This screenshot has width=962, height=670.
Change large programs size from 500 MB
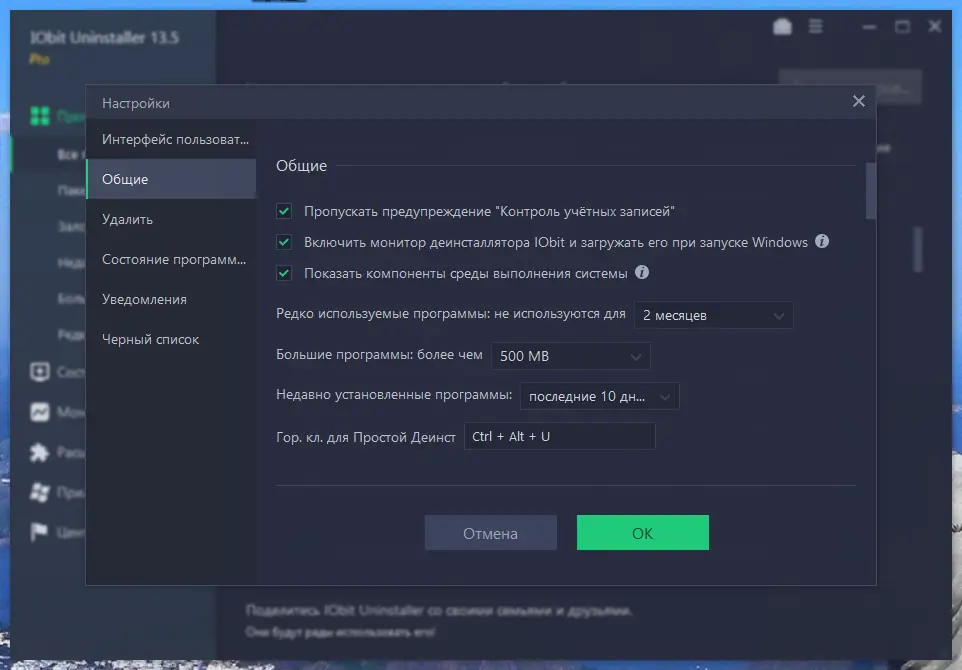(x=570, y=355)
